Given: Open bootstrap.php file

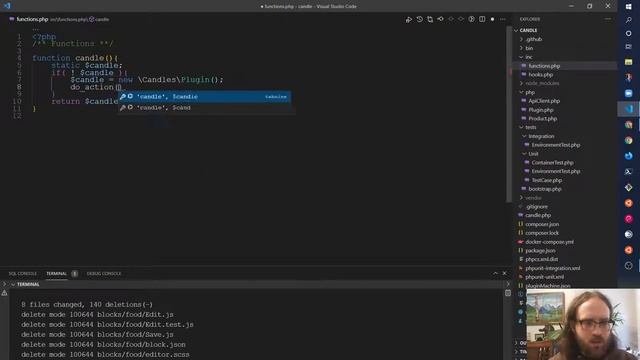Looking at the screenshot, I should tap(545, 189).
